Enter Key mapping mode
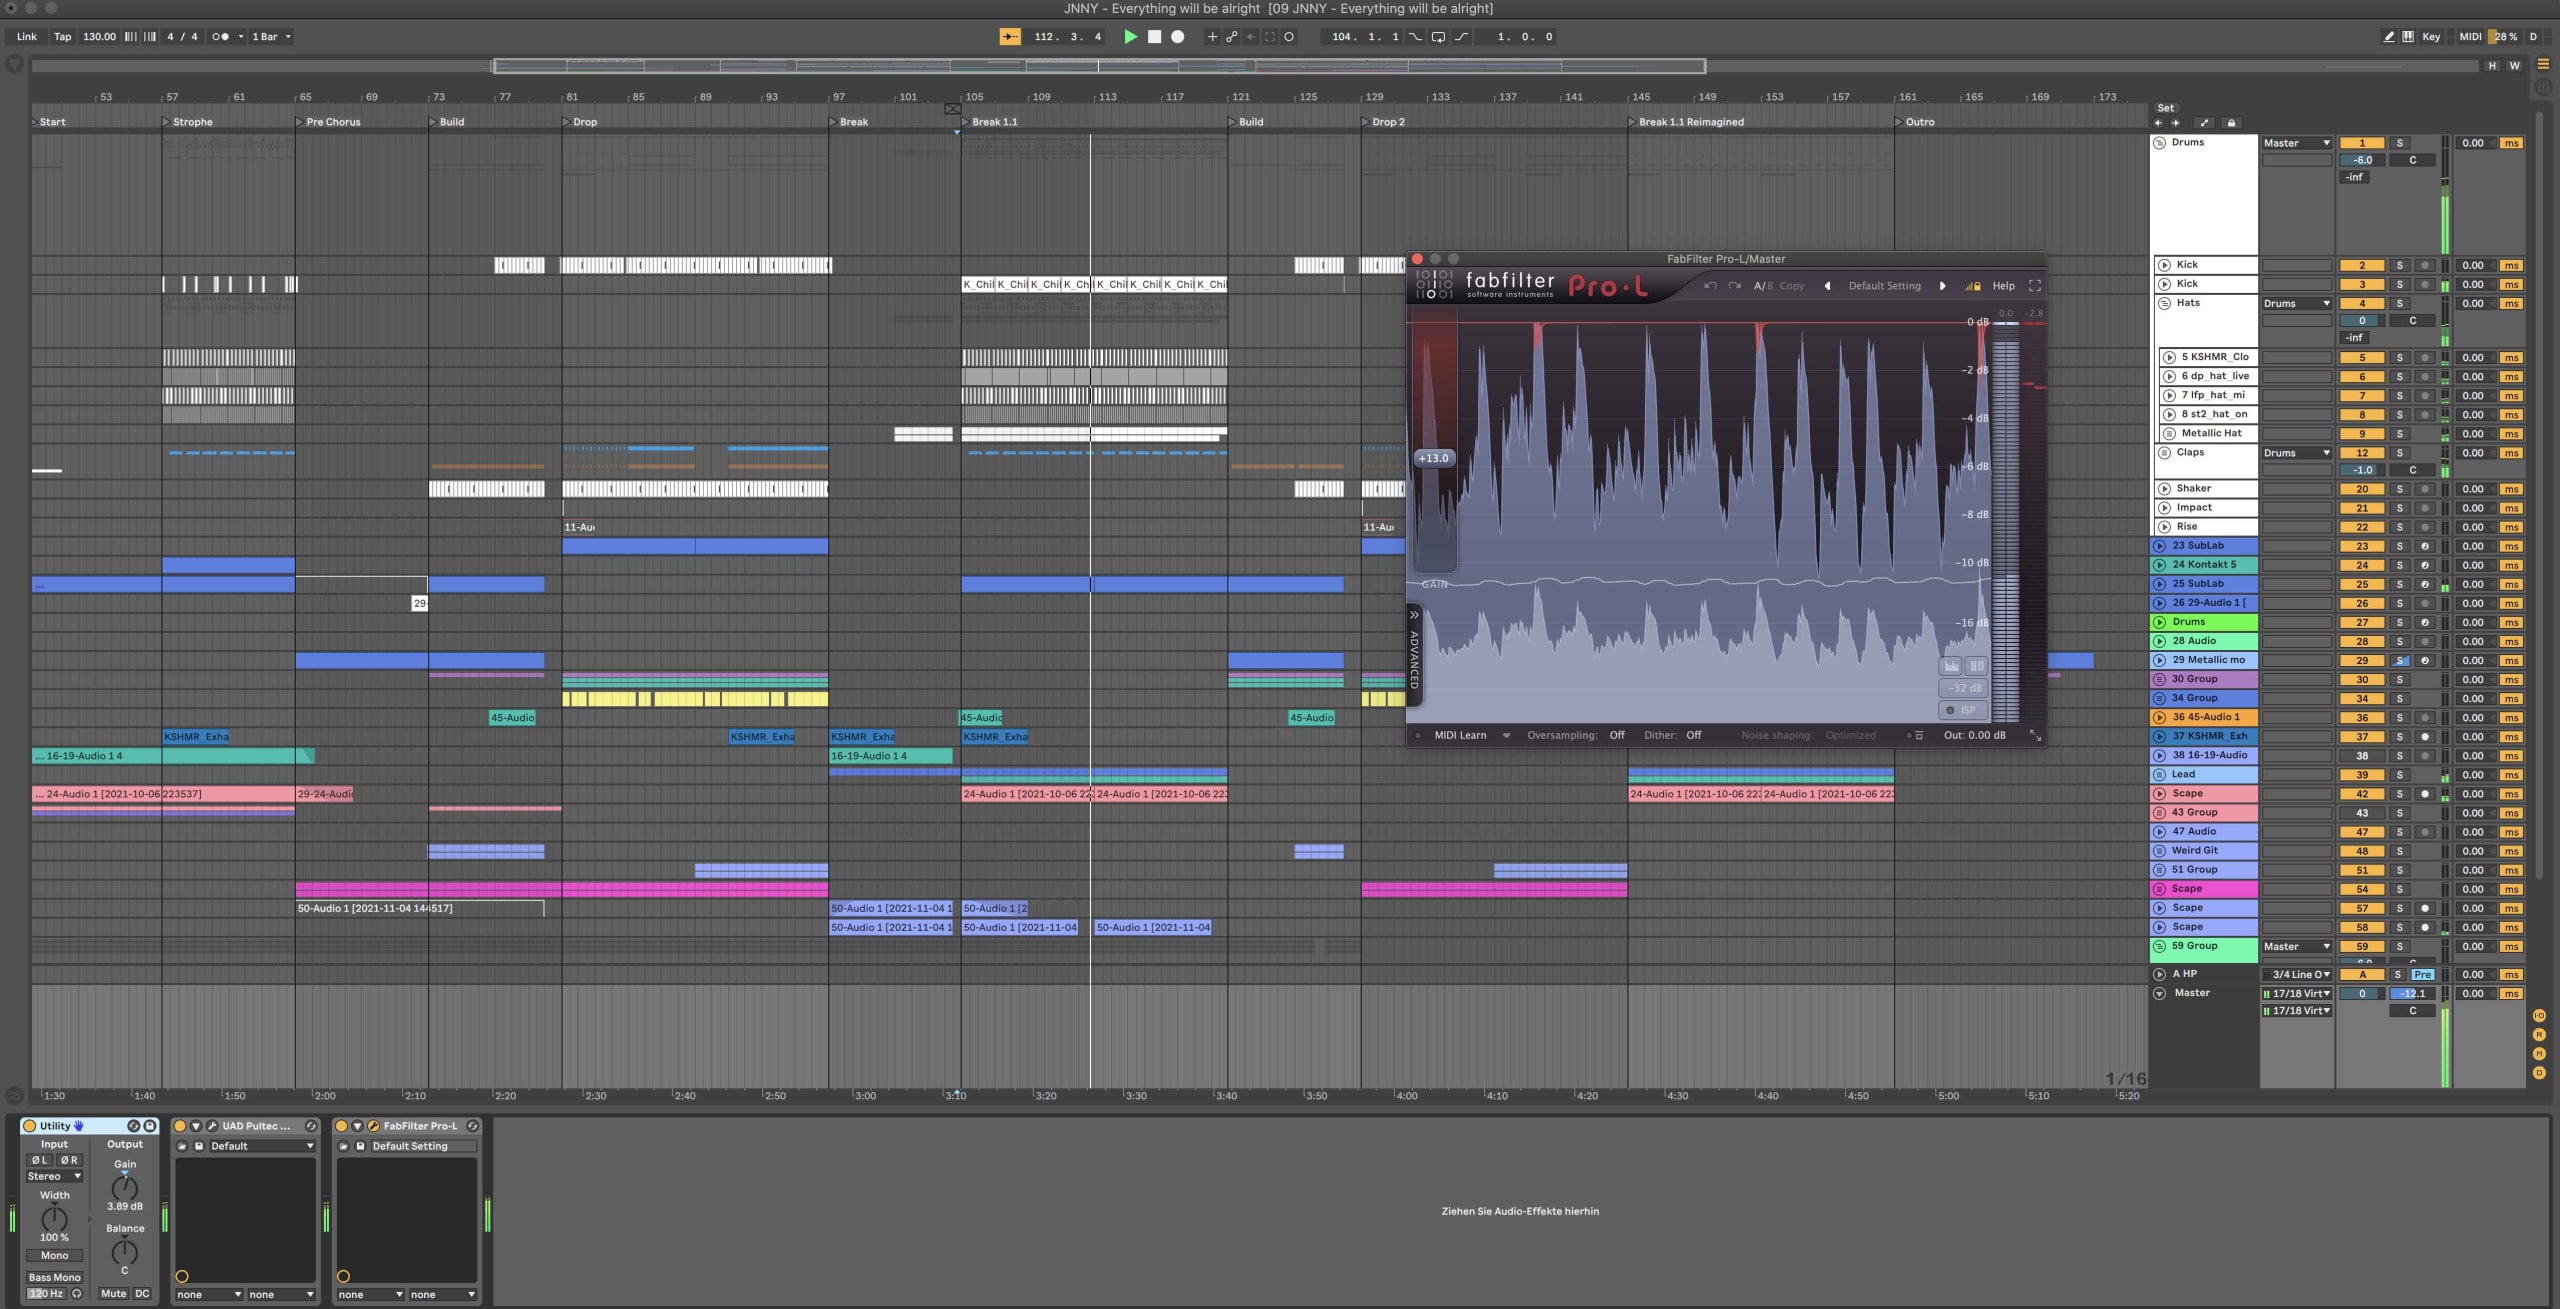 coord(2431,36)
